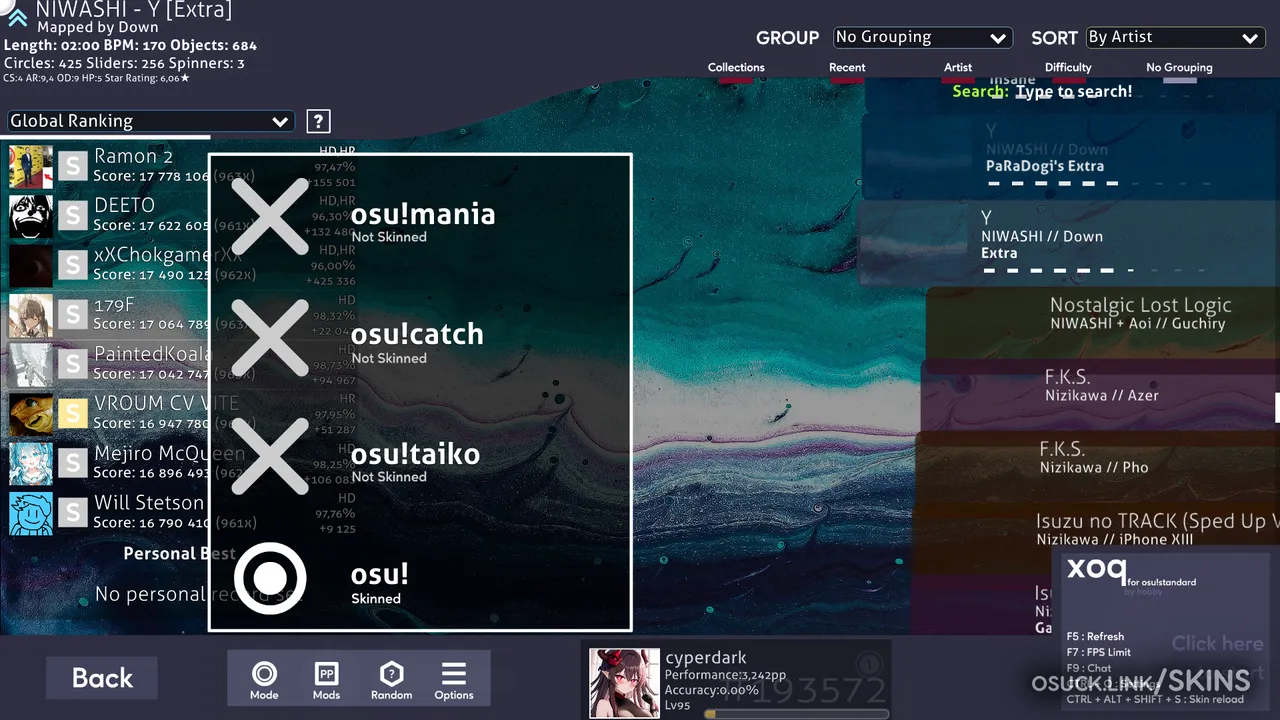The height and width of the screenshot is (720, 1280).
Task: Switch to the Collections tab
Action: (736, 68)
